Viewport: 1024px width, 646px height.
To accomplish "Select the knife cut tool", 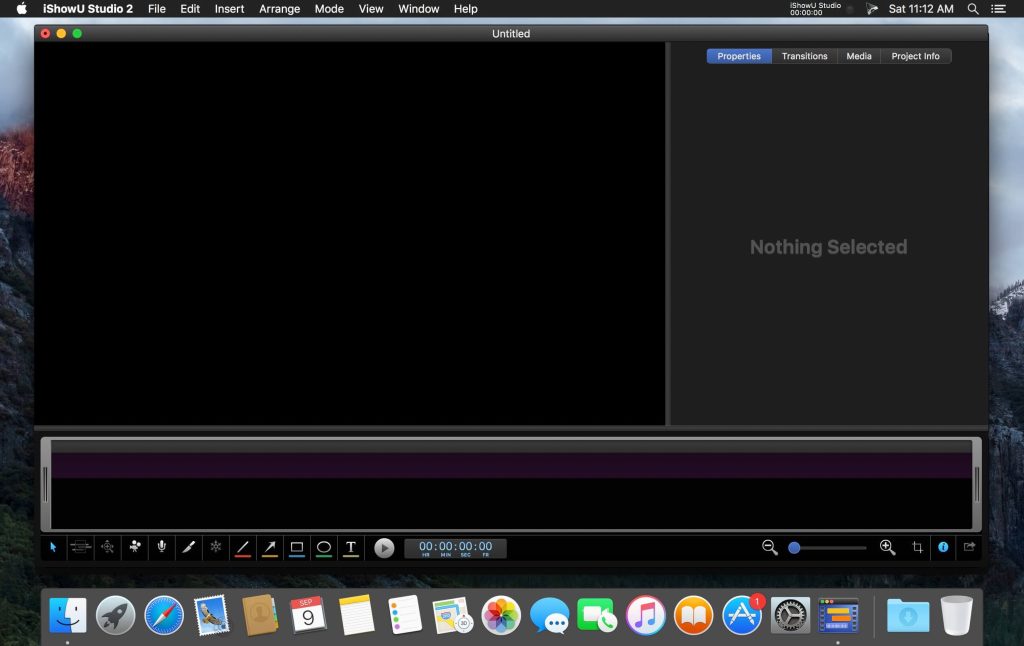I will pyautogui.click(x=188, y=547).
